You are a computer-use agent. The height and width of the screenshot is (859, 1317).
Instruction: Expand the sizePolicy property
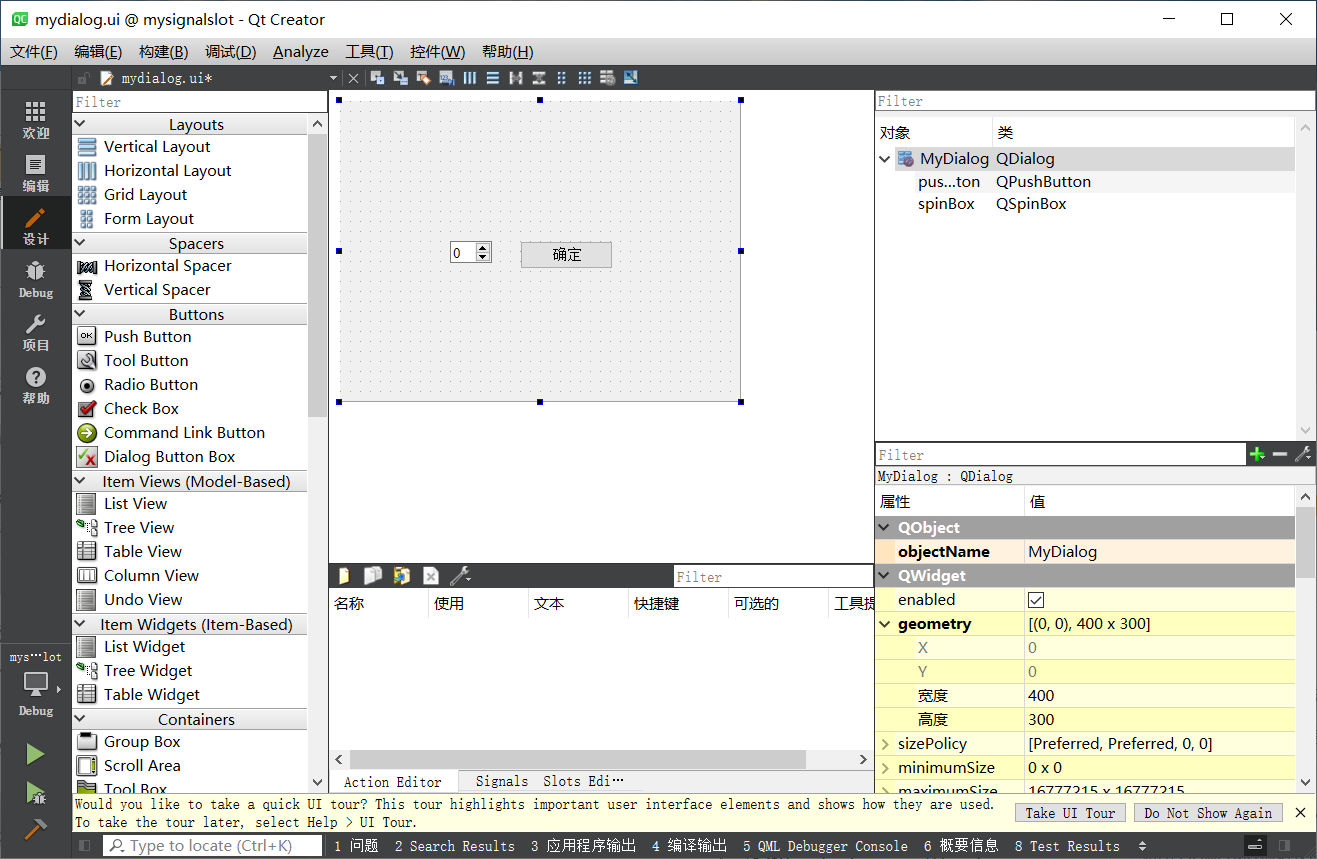pos(885,744)
